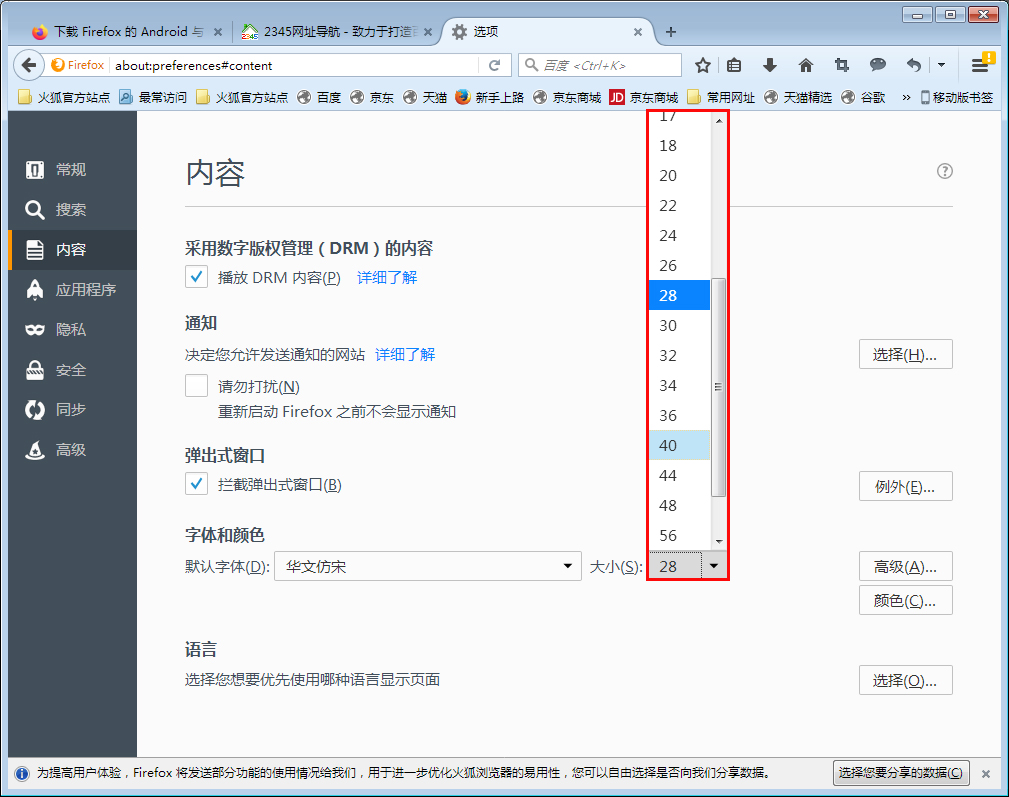Open the 颜色(C) button
Screen dimensions: 1009x797
click(x=905, y=600)
